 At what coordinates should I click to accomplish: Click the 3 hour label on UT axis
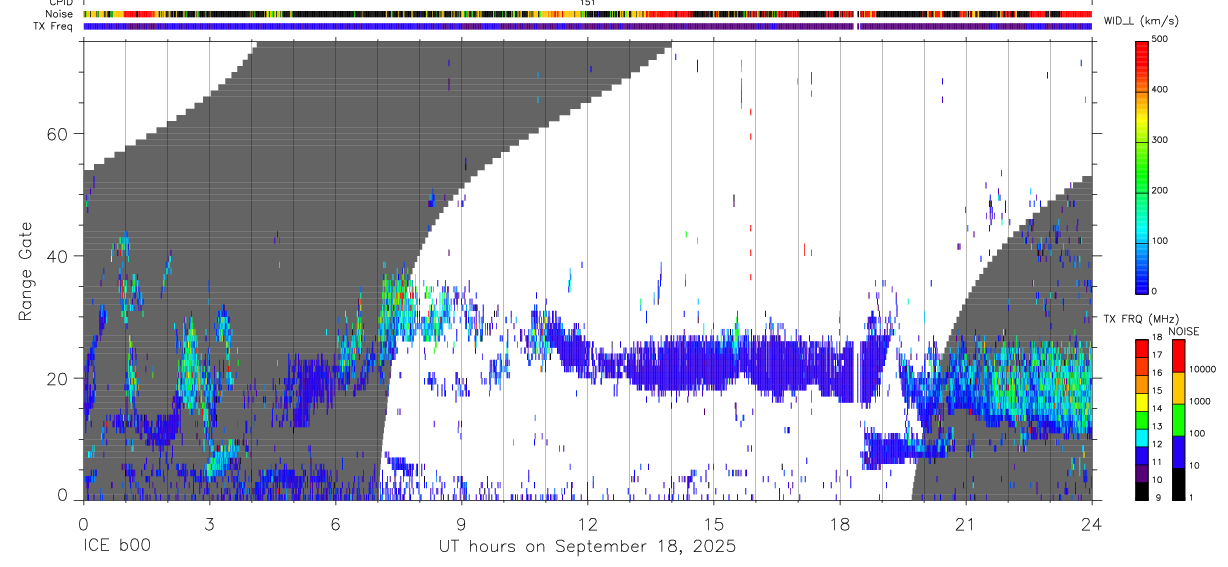coord(209,522)
